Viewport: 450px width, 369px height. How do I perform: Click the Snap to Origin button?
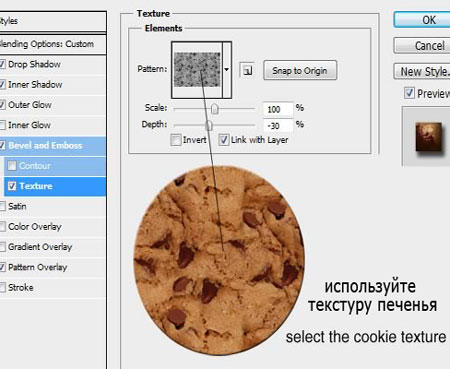coord(300,70)
